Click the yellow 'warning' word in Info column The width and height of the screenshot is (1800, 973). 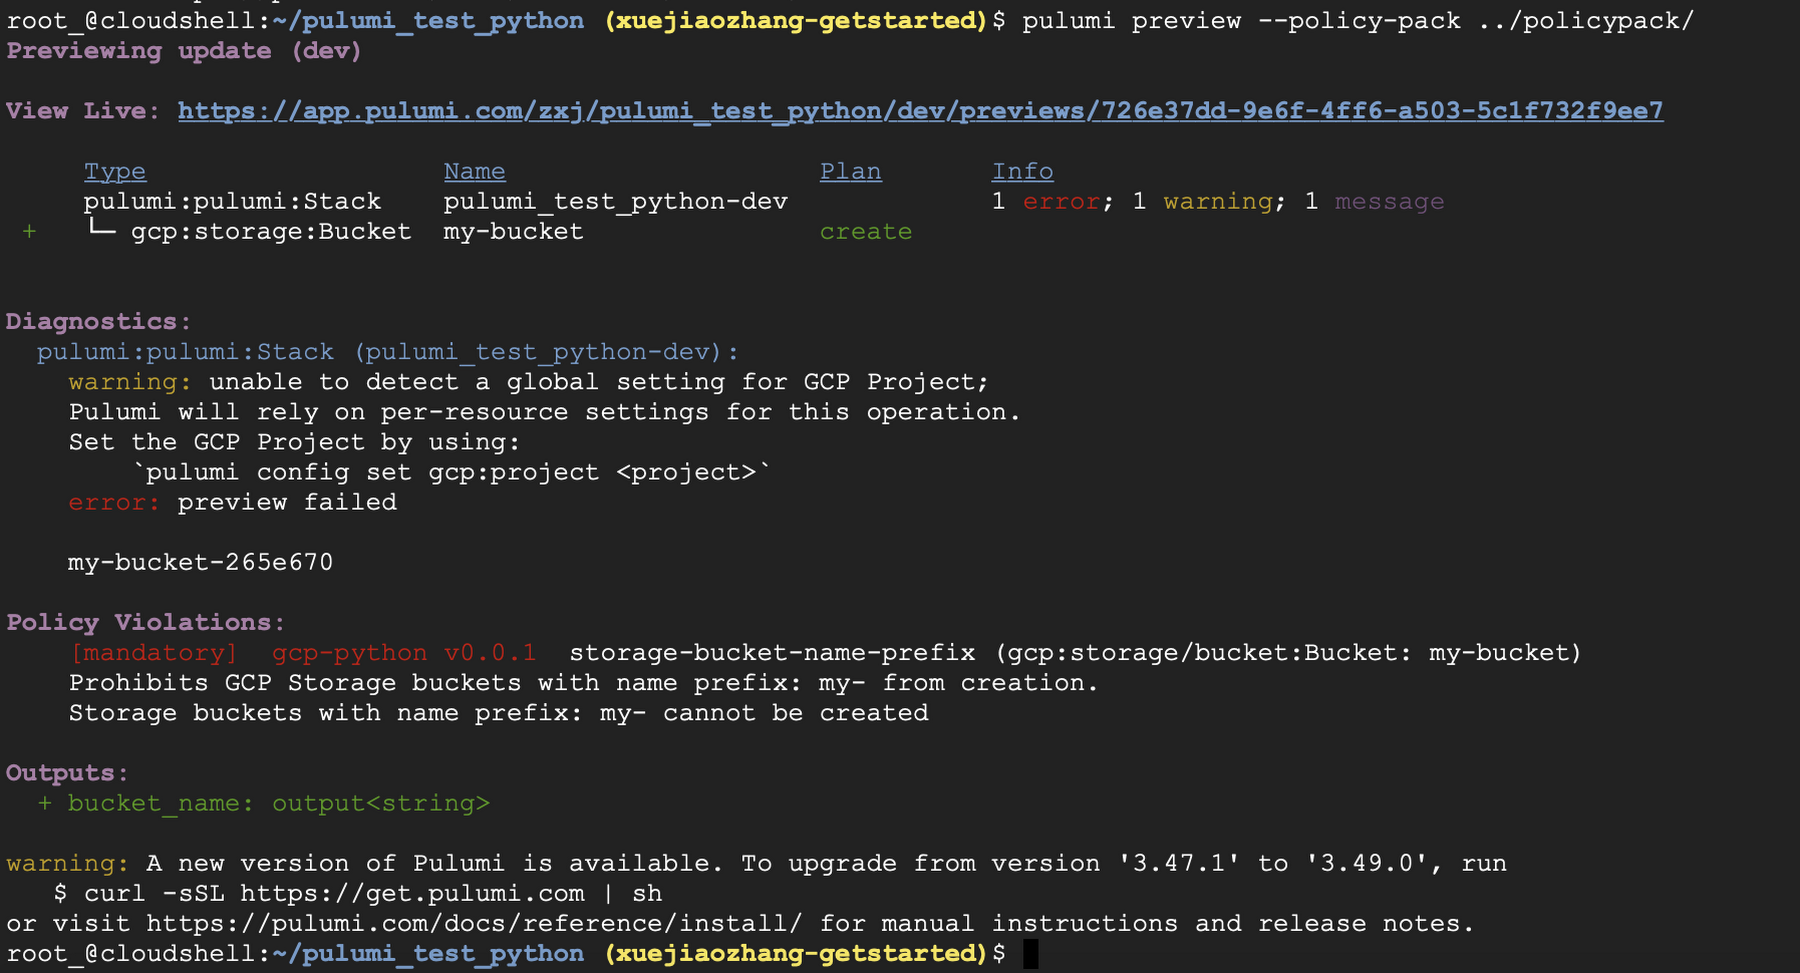coord(1218,202)
